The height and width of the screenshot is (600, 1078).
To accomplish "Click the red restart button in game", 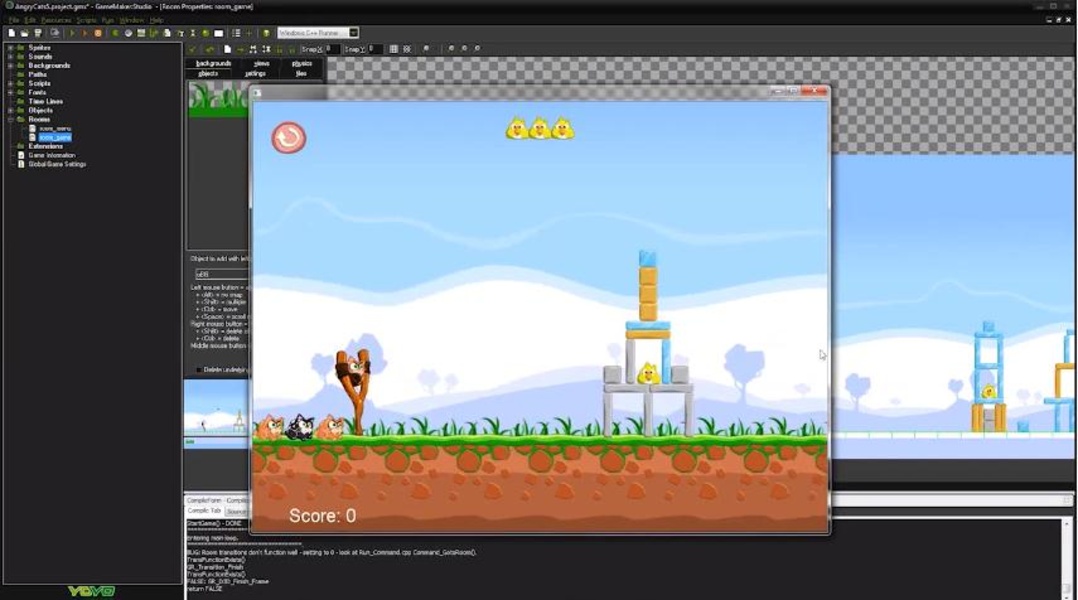I will pyautogui.click(x=289, y=138).
